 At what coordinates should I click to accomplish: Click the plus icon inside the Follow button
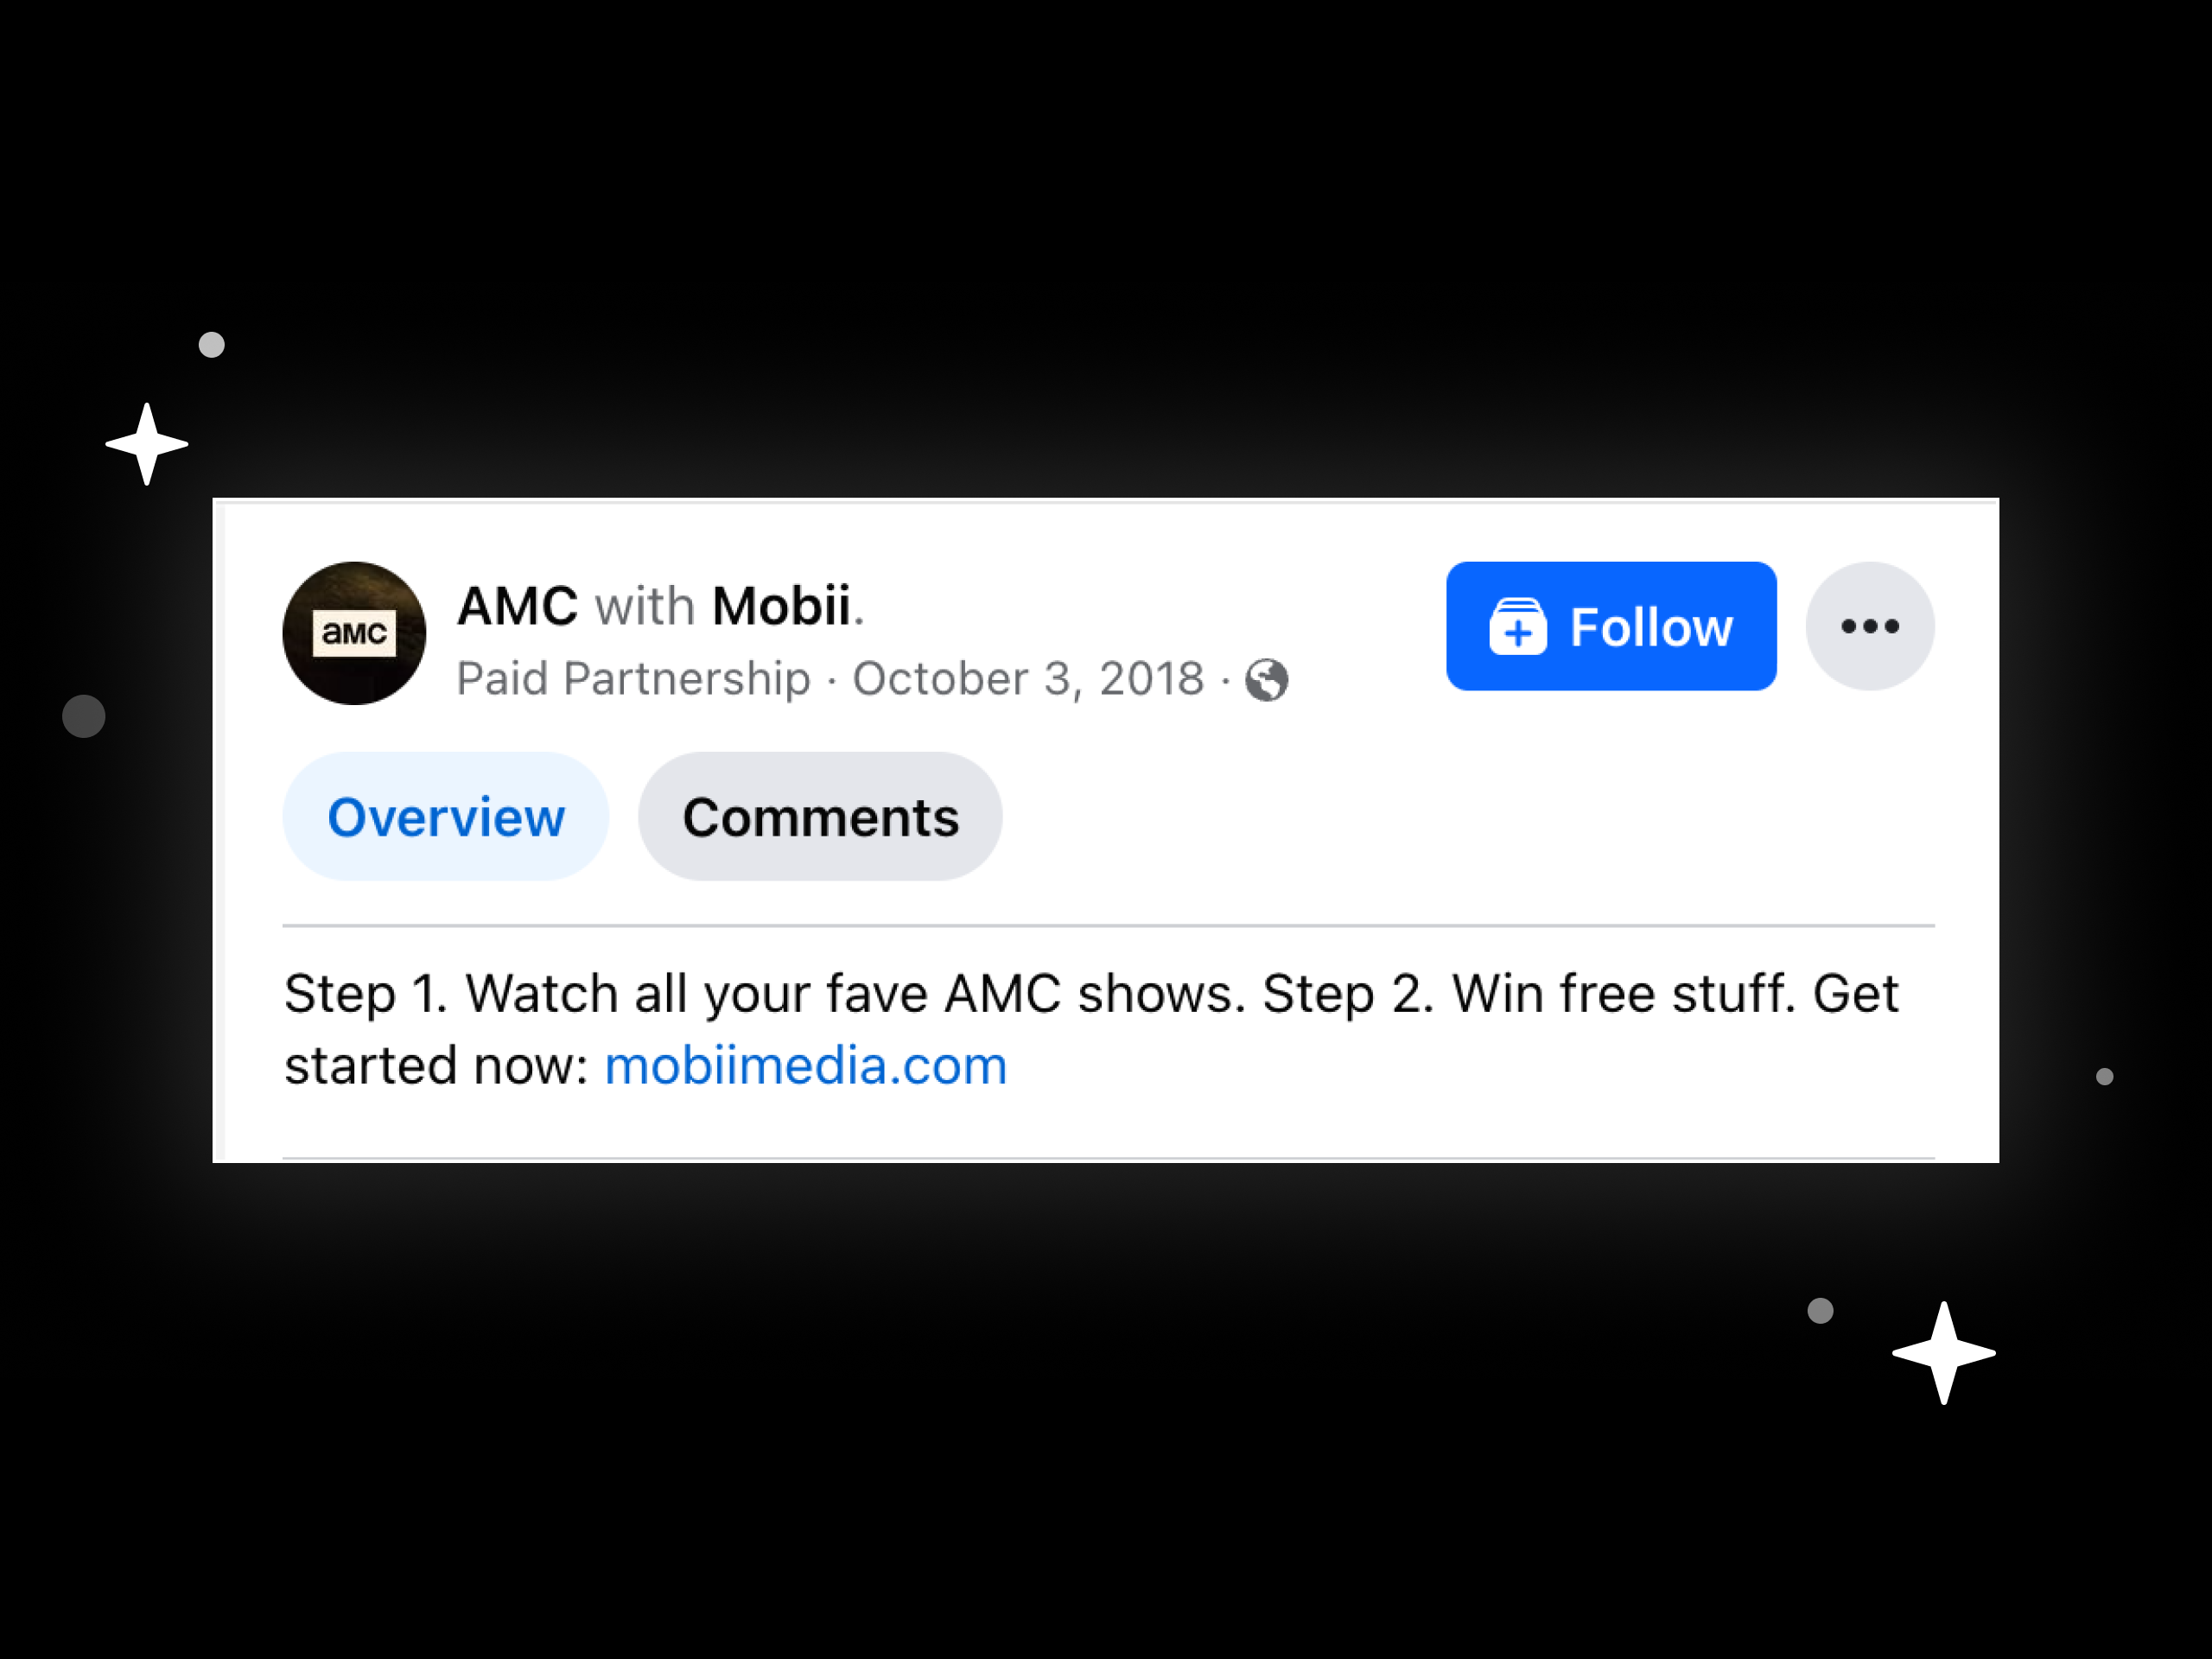click(x=1517, y=627)
